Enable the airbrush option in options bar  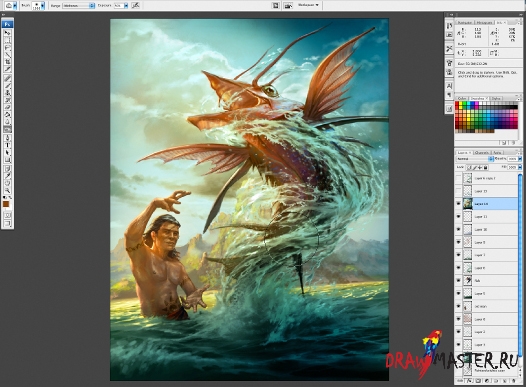pos(136,5)
